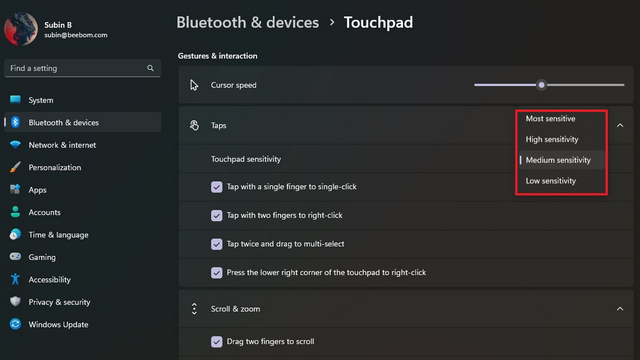This screenshot has width=640, height=360.
Task: Open the Apps icon in sidebar
Action: (16, 189)
